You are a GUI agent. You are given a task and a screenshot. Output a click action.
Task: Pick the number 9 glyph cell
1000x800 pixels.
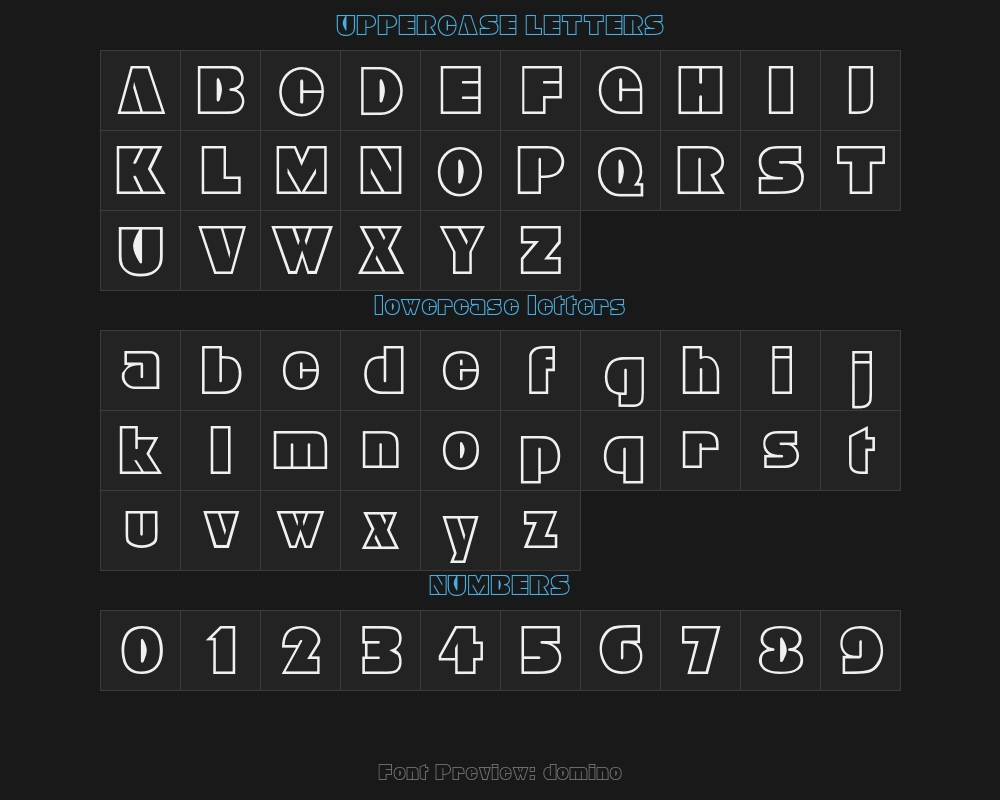tap(860, 650)
